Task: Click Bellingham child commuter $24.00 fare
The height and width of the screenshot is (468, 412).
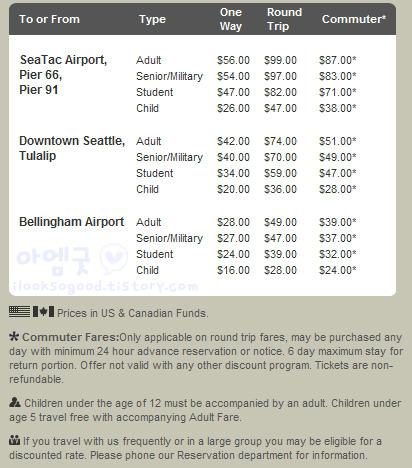Action: tap(338, 270)
